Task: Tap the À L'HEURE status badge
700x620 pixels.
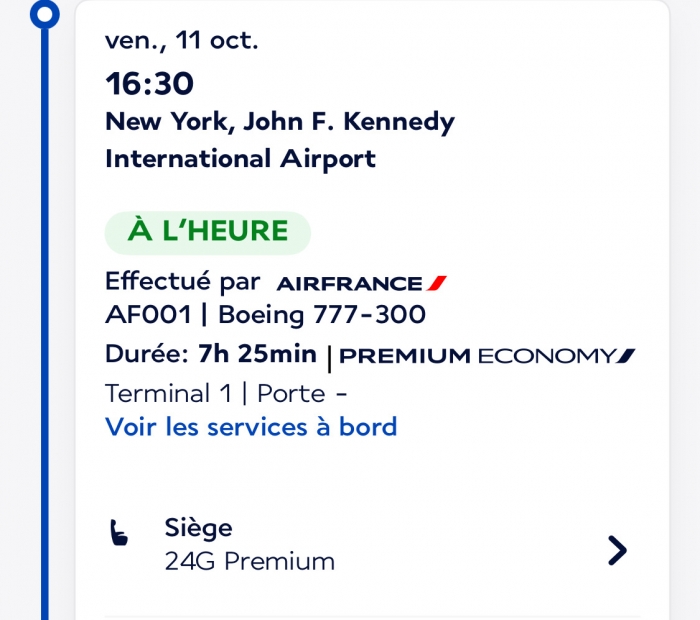Action: coord(208,233)
